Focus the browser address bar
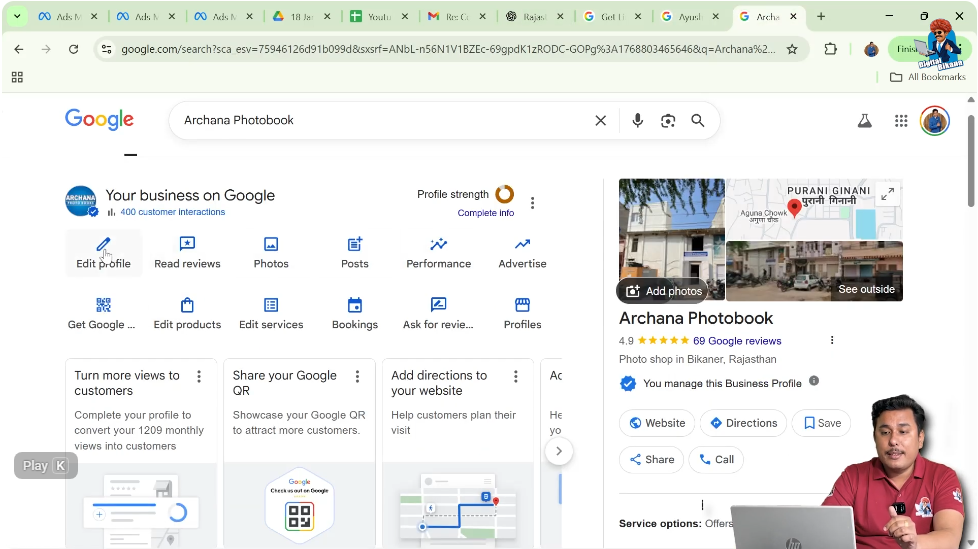 click(448, 49)
